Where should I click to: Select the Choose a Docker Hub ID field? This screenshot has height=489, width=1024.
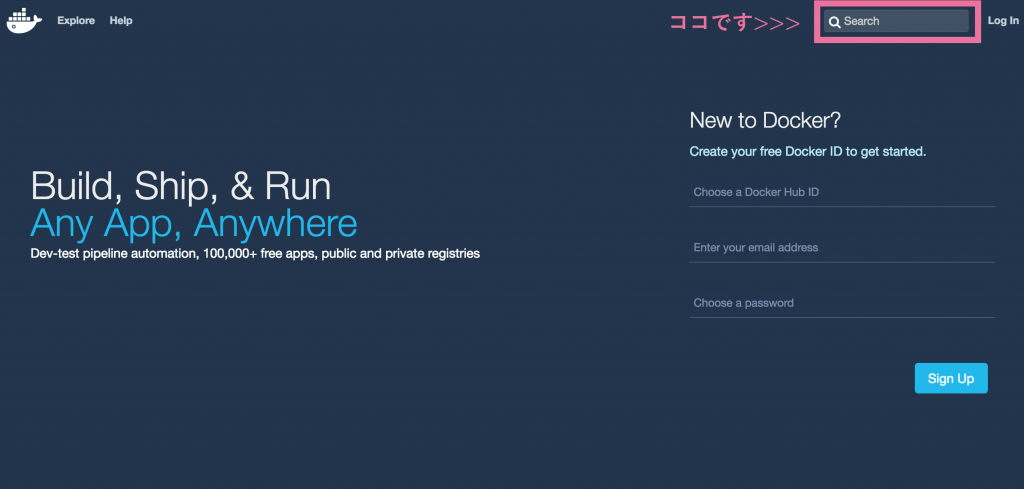(842, 193)
